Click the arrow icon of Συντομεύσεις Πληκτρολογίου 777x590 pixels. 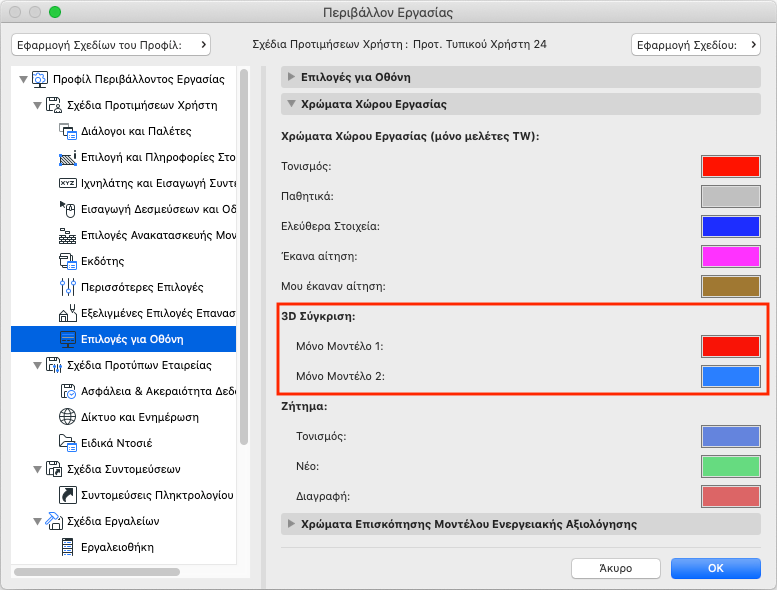pyautogui.click(x=68, y=495)
